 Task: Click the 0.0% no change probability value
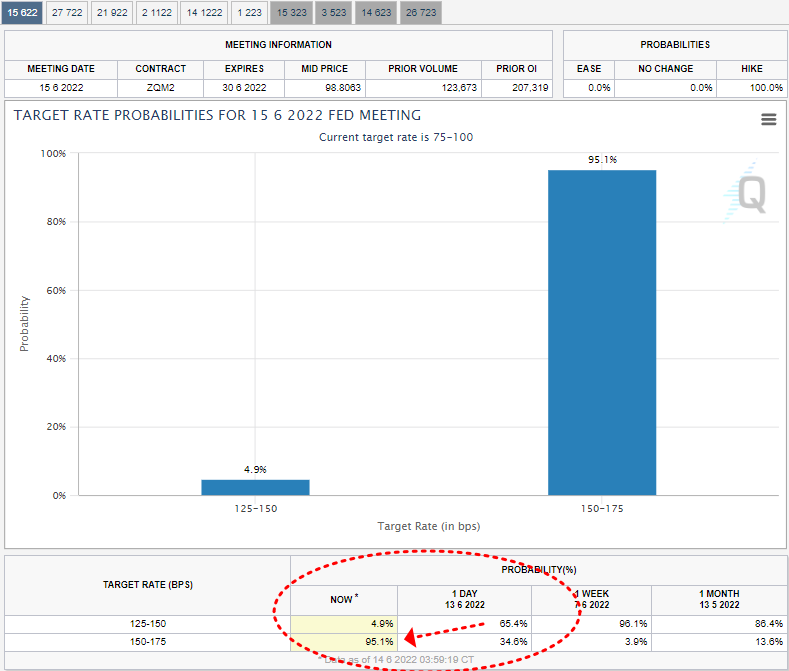(701, 88)
